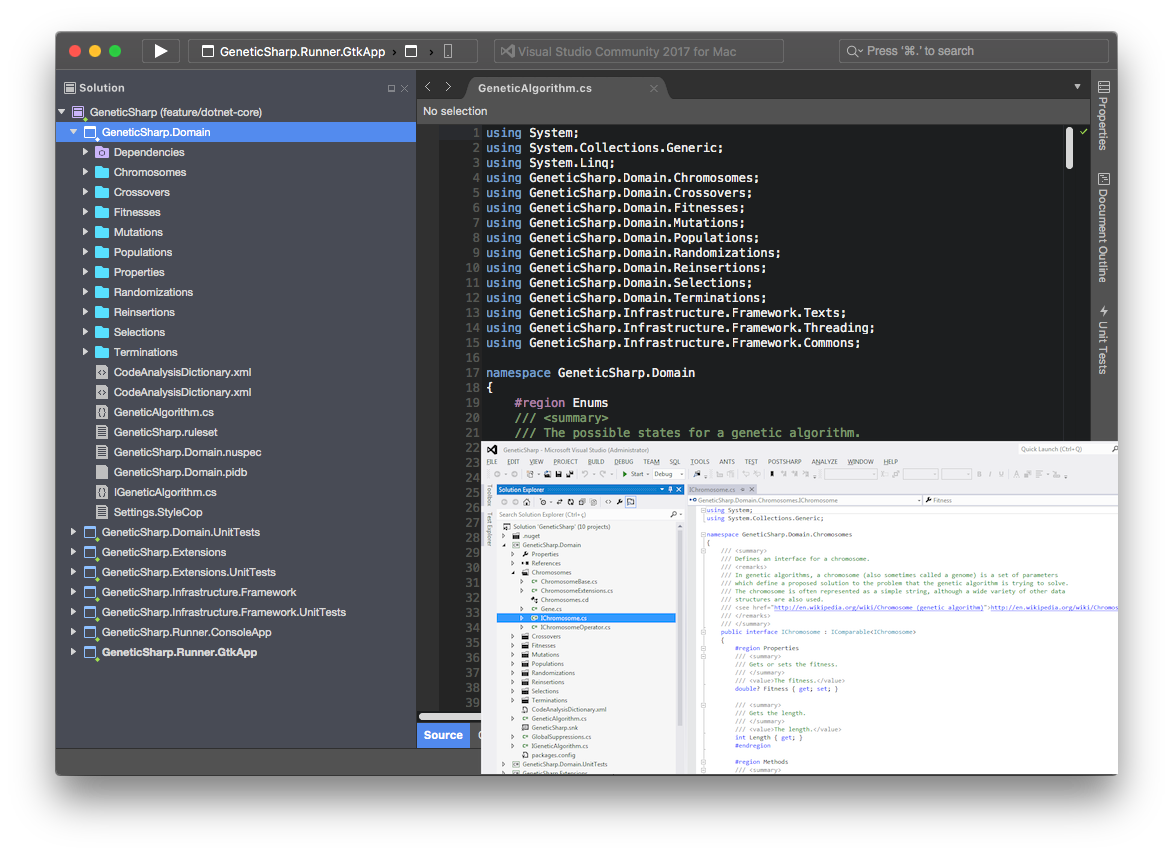Open the Document Outline side pad

tap(1103, 227)
